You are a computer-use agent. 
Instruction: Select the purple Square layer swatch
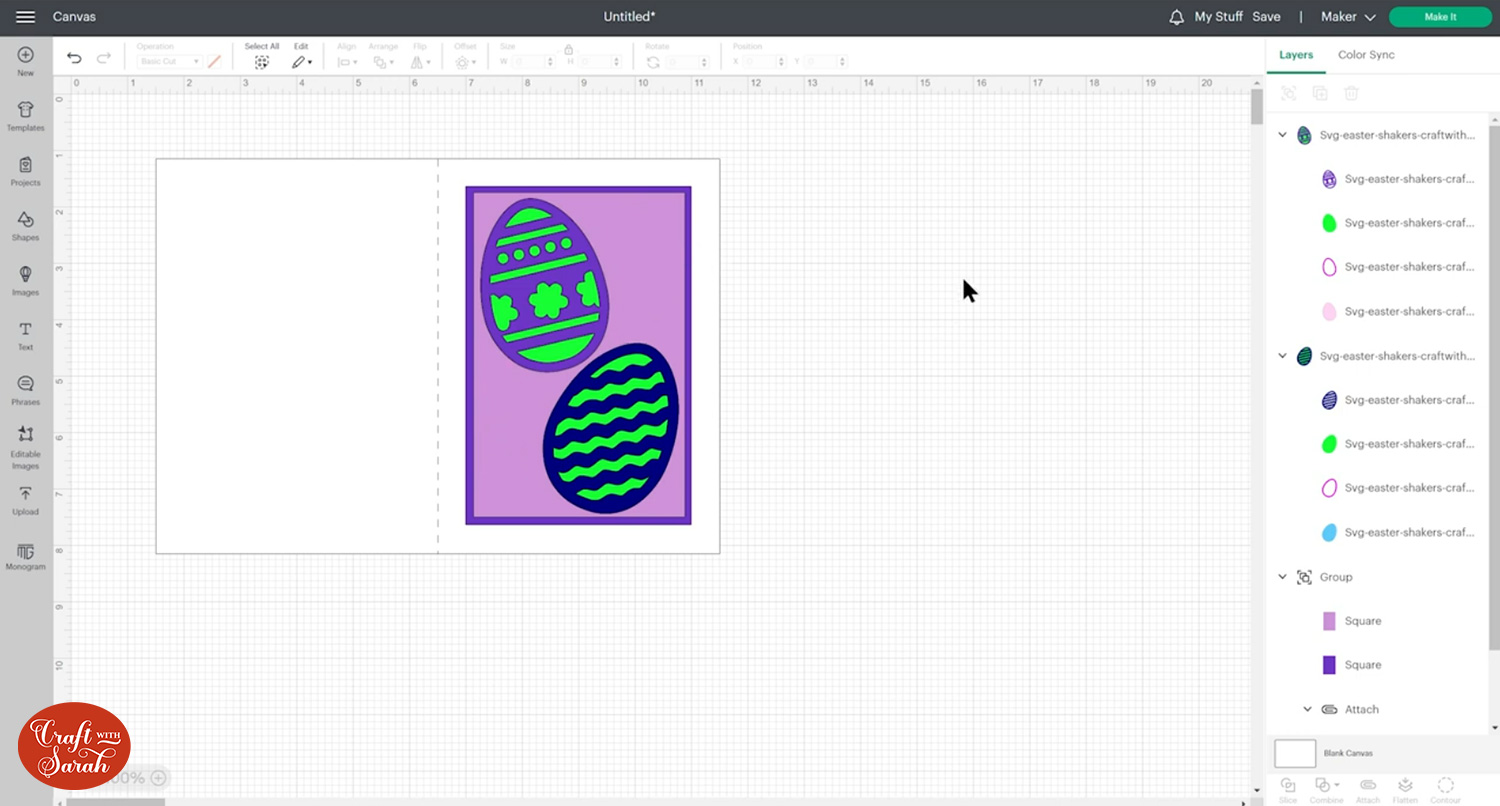click(1329, 665)
